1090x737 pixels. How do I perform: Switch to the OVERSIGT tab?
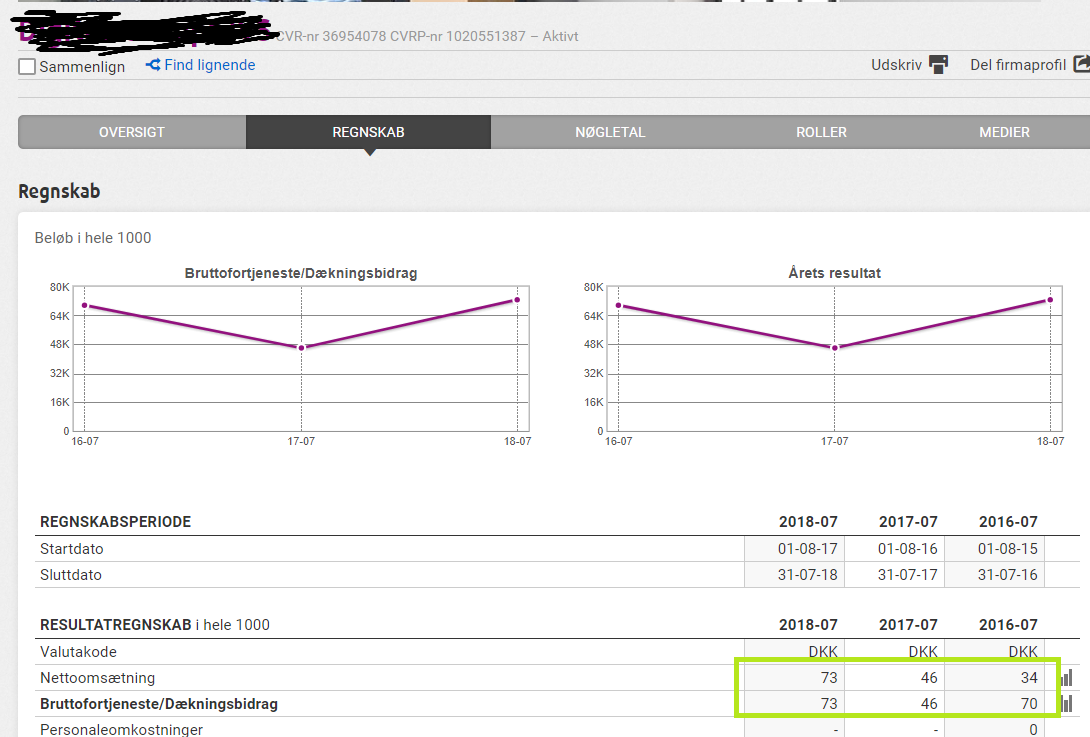(x=132, y=132)
